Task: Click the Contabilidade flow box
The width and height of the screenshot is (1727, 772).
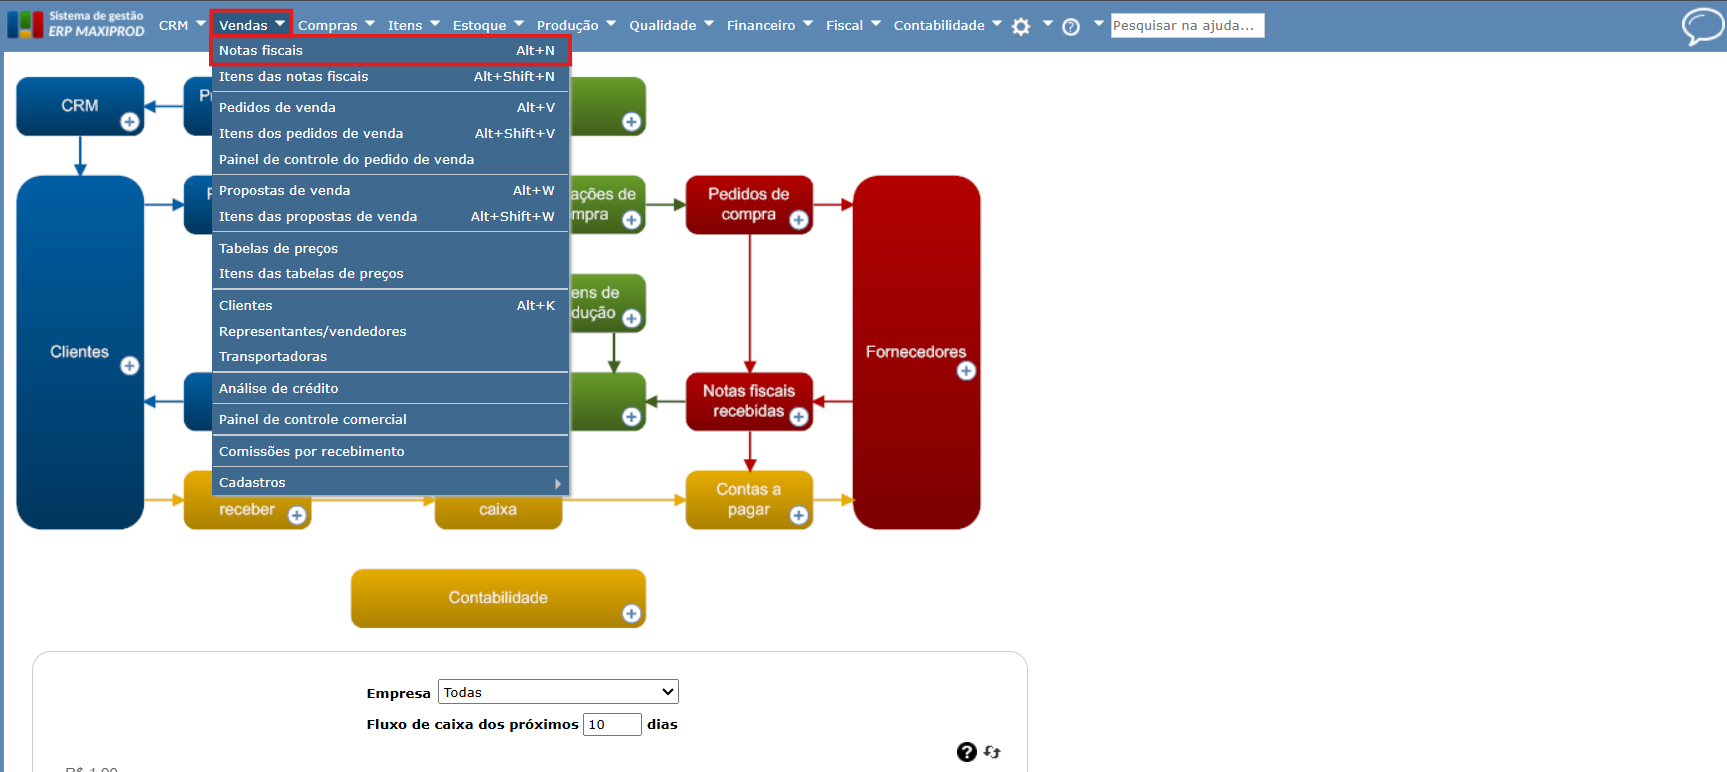Action: (x=498, y=598)
